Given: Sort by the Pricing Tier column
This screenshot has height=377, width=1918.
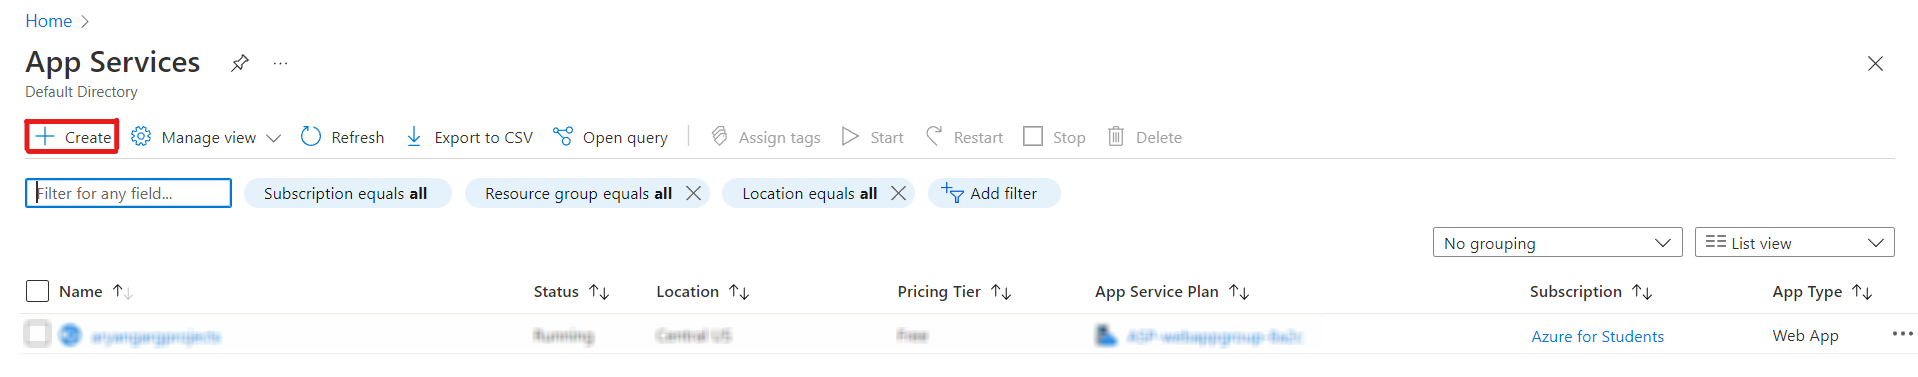Looking at the screenshot, I should 954,291.
